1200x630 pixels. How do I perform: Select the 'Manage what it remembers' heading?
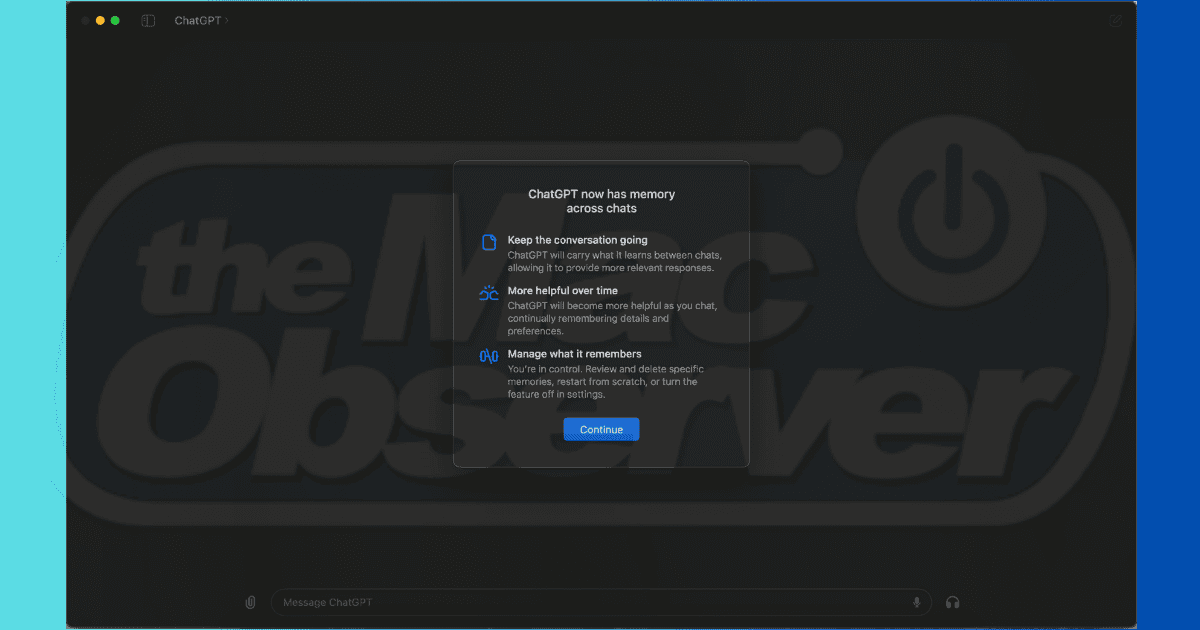point(574,354)
